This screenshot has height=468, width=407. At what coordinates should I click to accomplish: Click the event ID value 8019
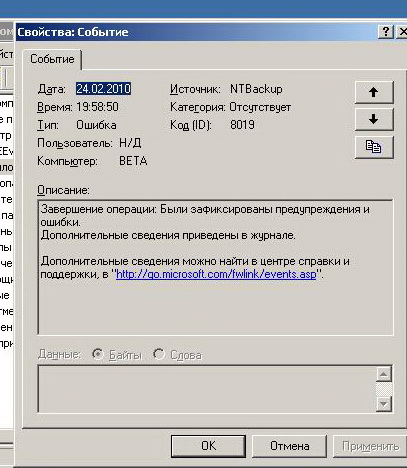[242, 125]
